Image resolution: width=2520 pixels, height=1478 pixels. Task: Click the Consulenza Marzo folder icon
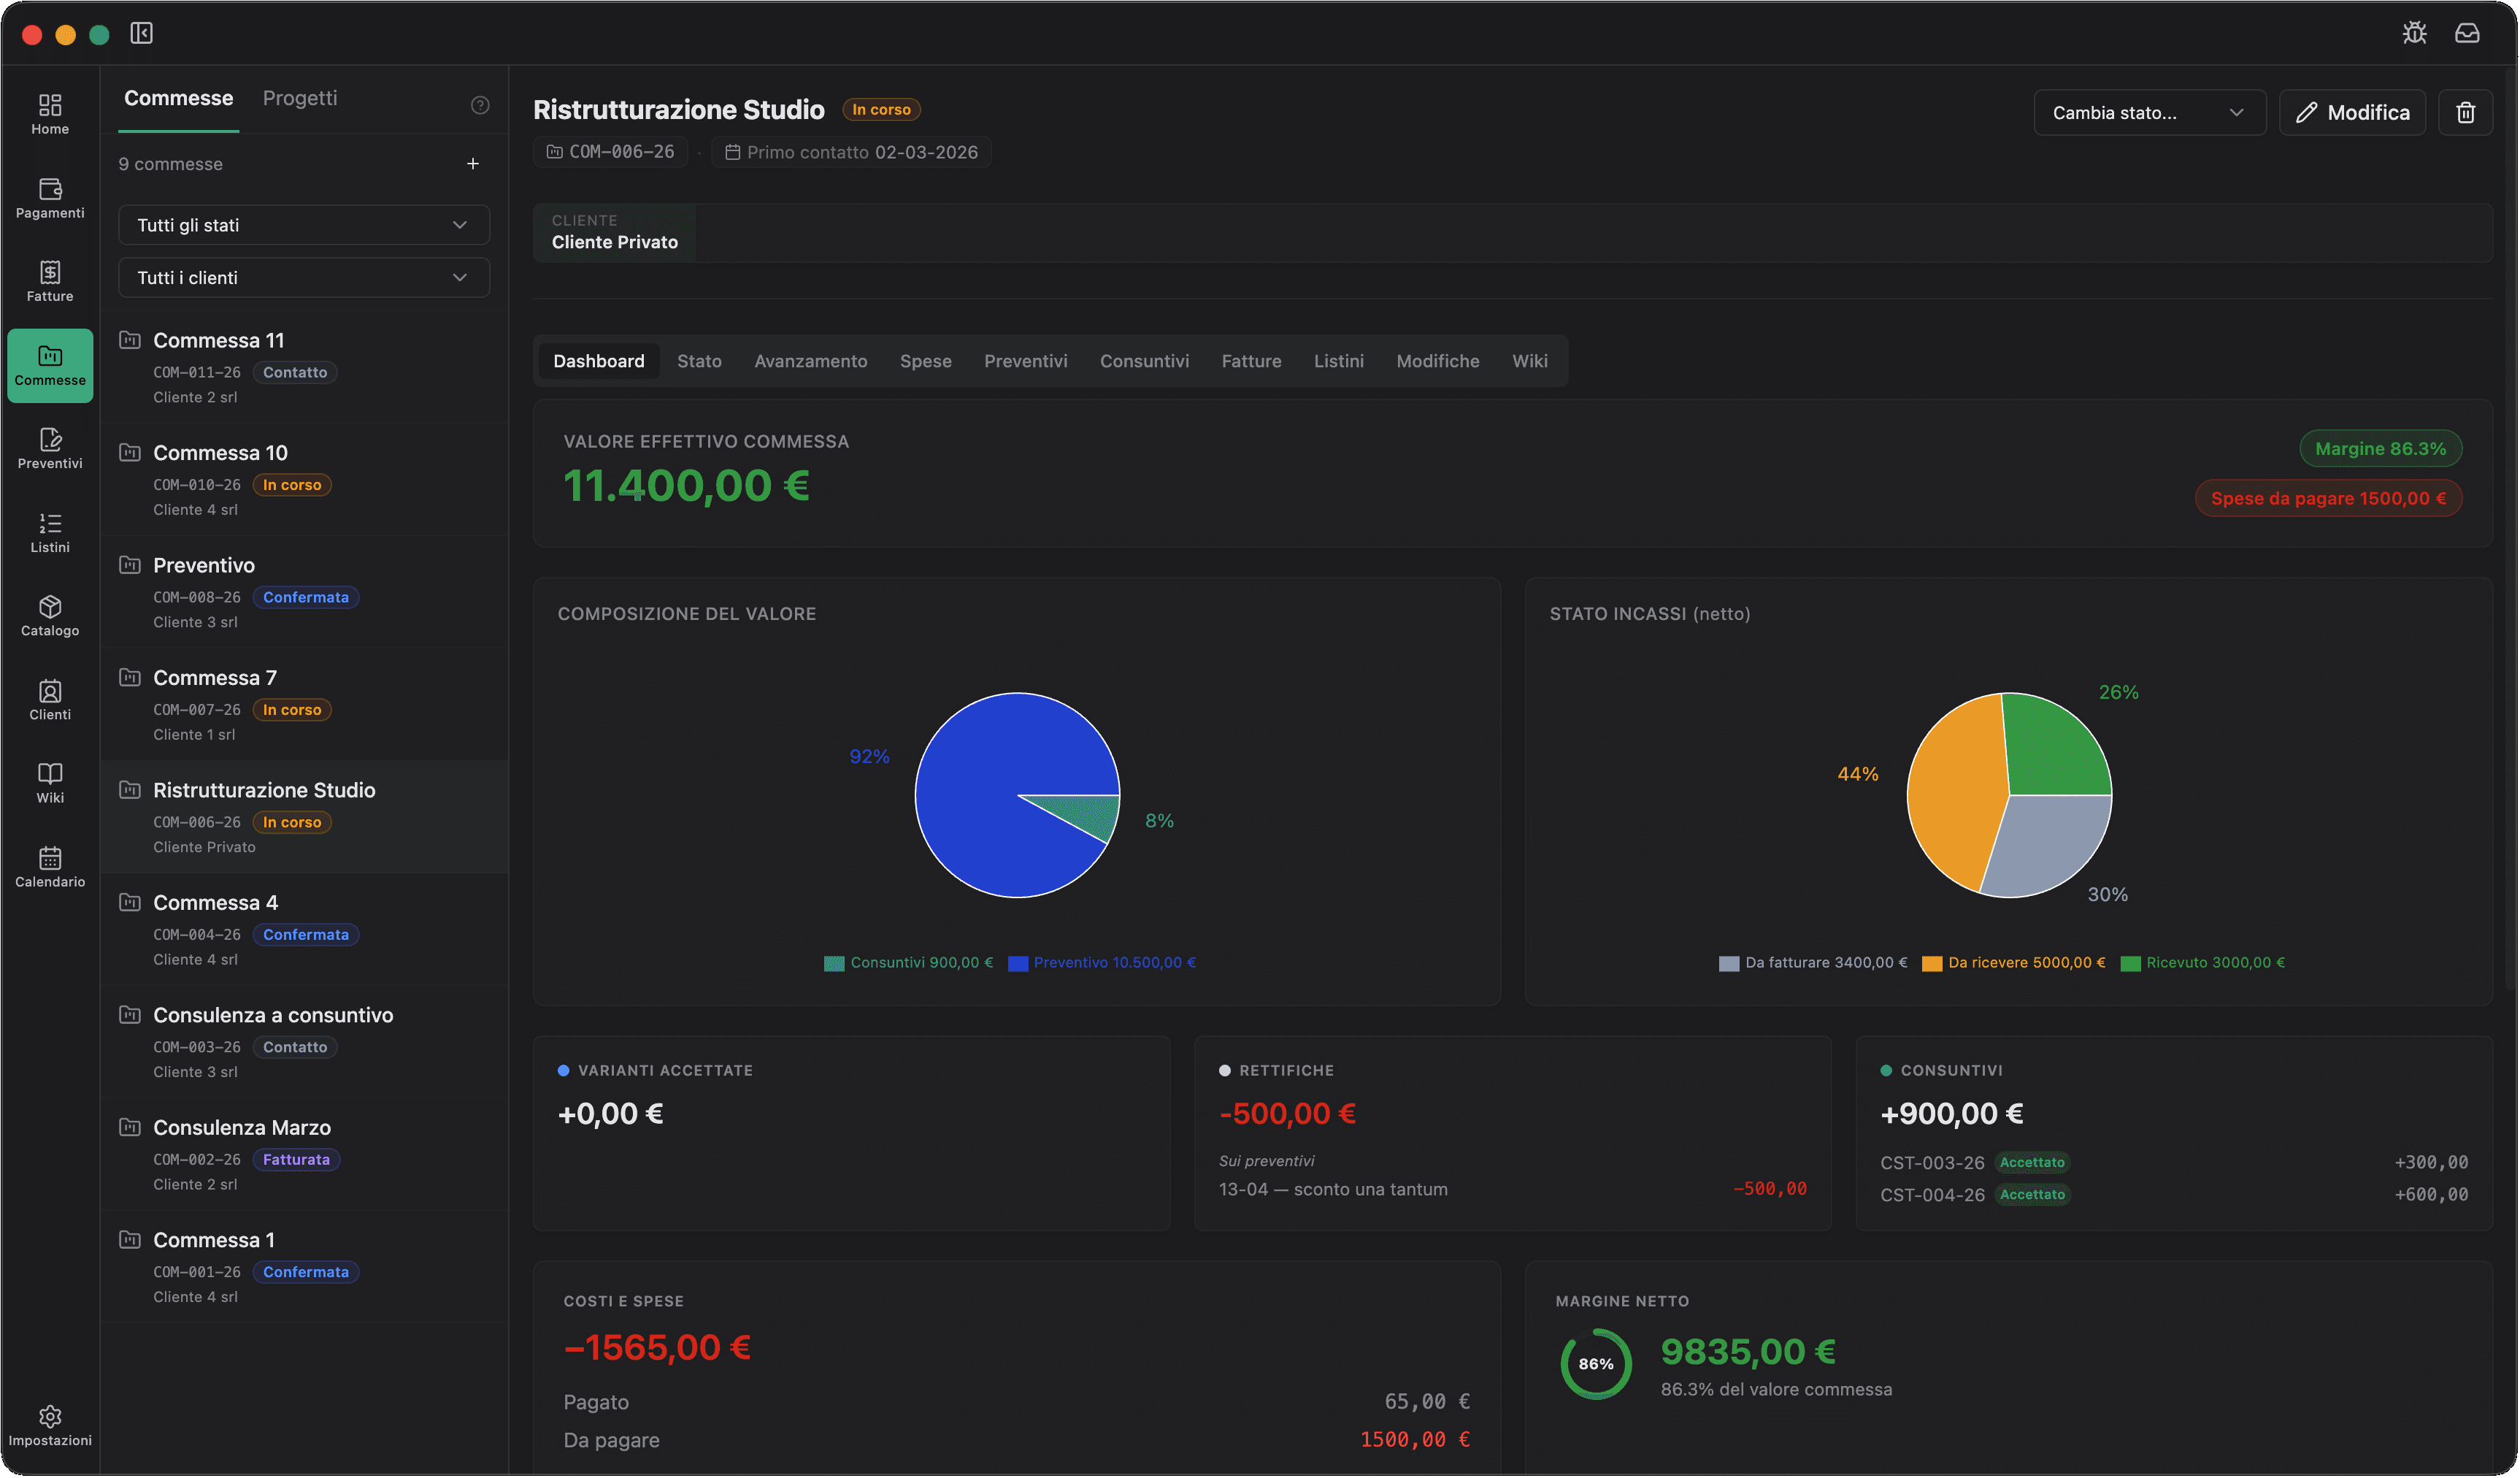click(130, 1128)
